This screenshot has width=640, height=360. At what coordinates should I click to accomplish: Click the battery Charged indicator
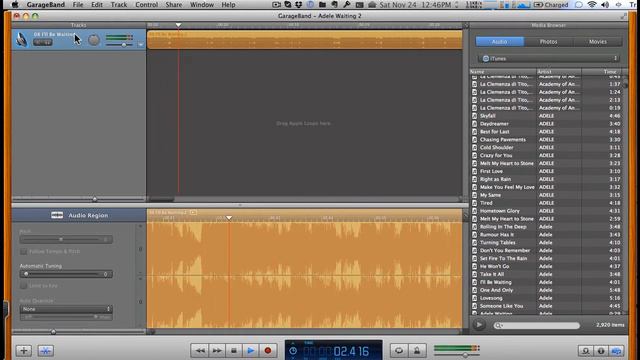pos(551,5)
